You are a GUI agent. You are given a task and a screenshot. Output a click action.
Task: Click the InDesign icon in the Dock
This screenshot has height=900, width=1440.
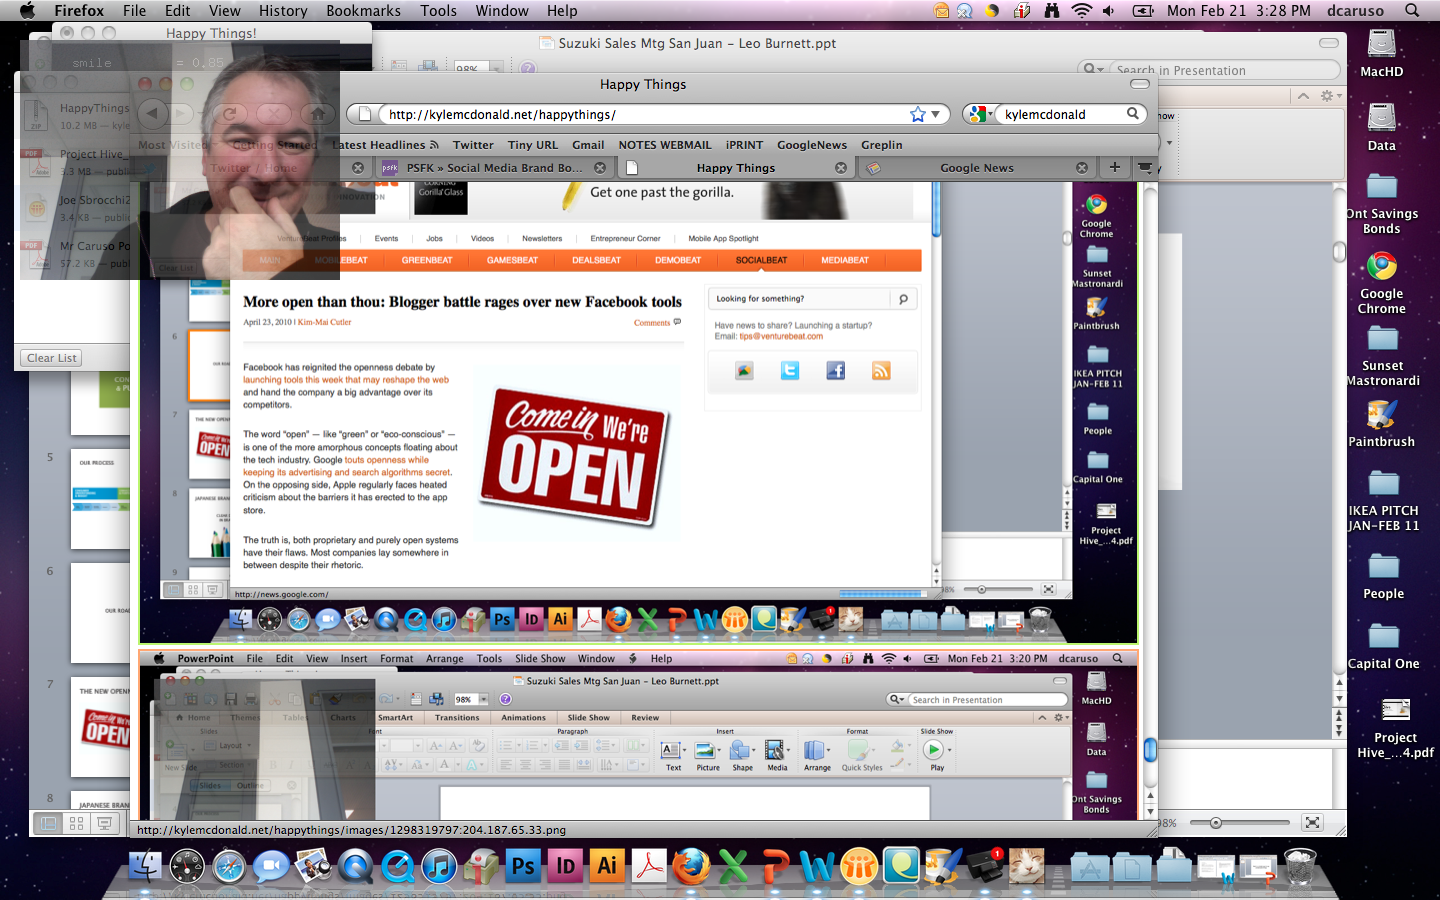click(x=565, y=866)
